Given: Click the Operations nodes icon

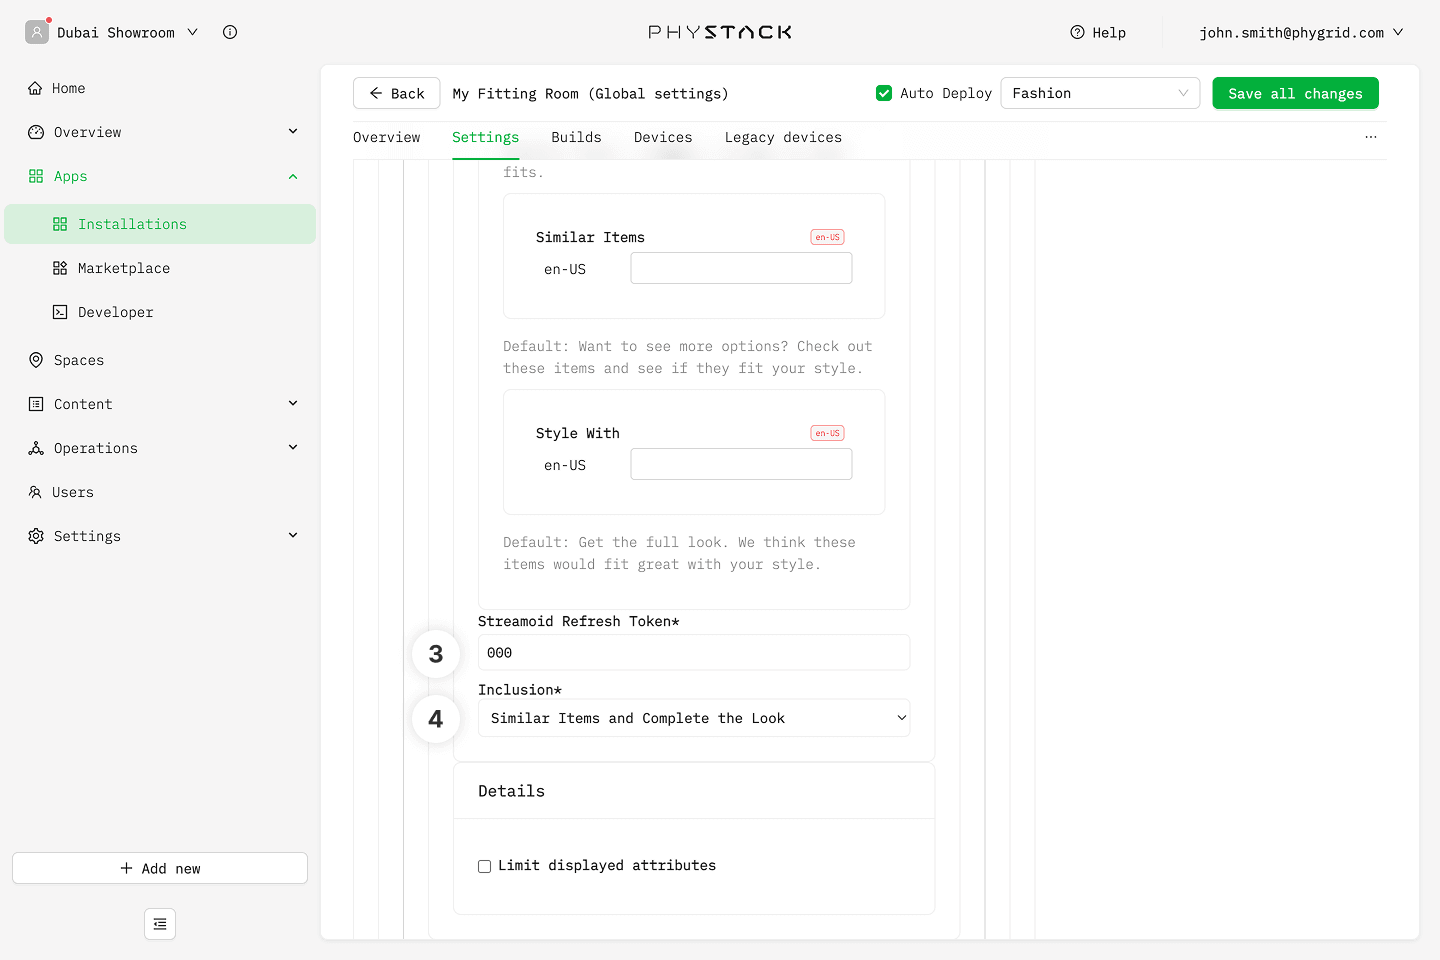Looking at the screenshot, I should click(x=36, y=448).
